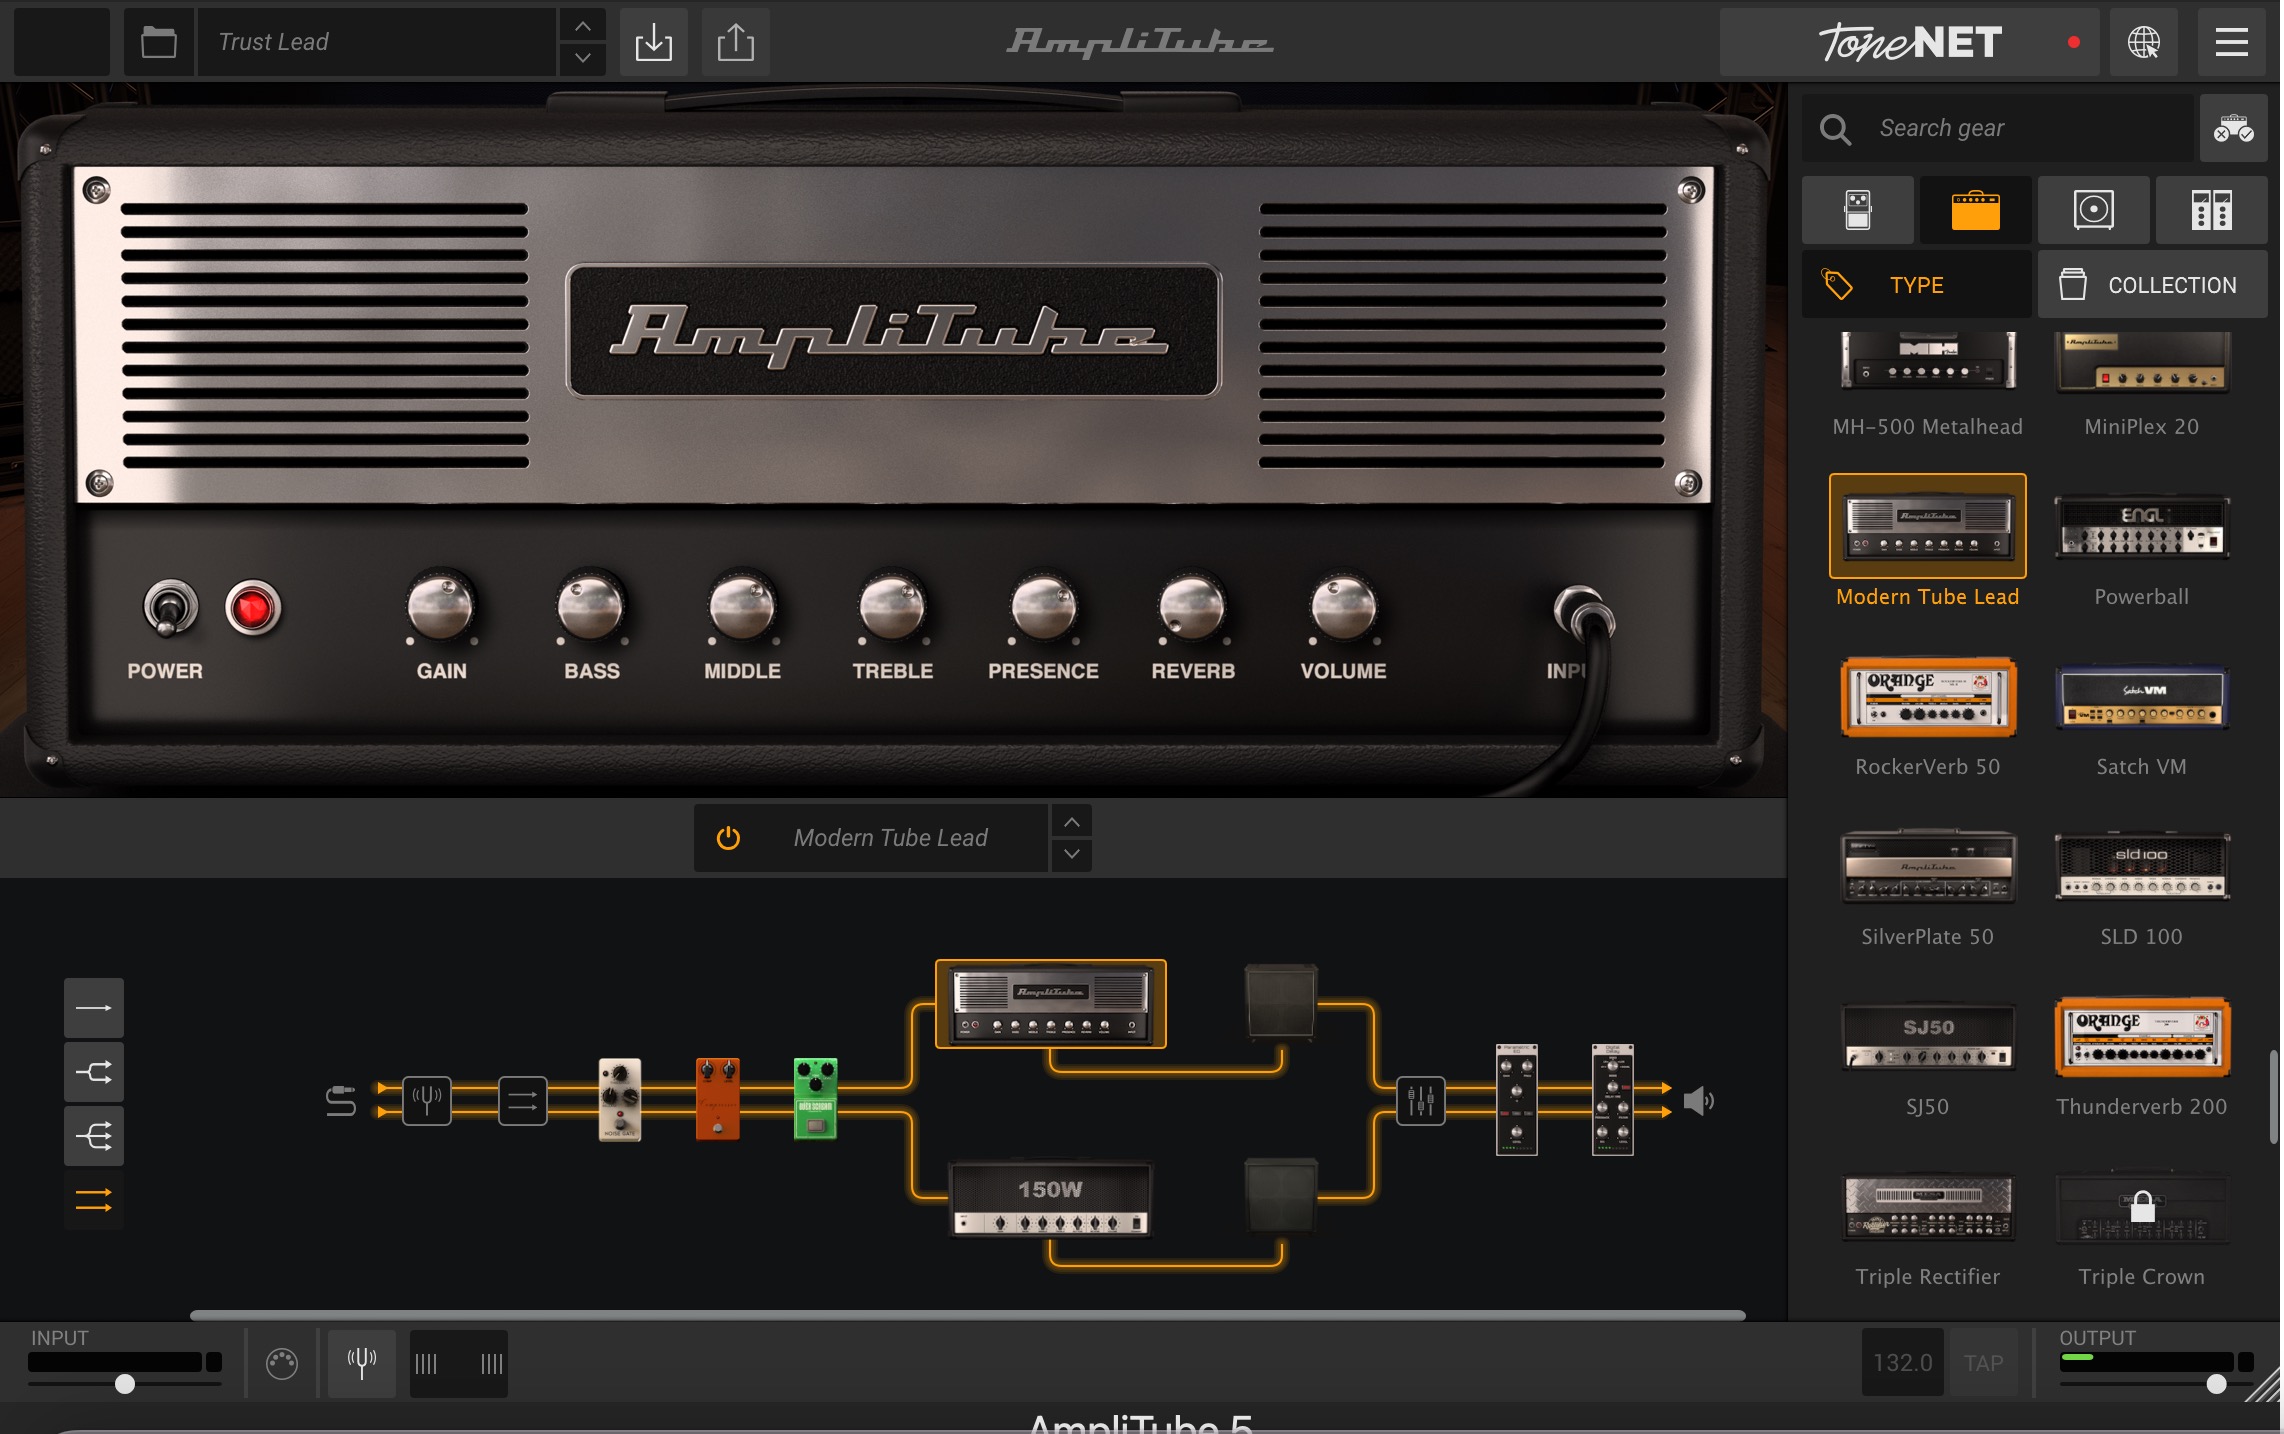2284x1434 pixels.
Task: Select the TYPE filter tab
Action: point(1917,285)
